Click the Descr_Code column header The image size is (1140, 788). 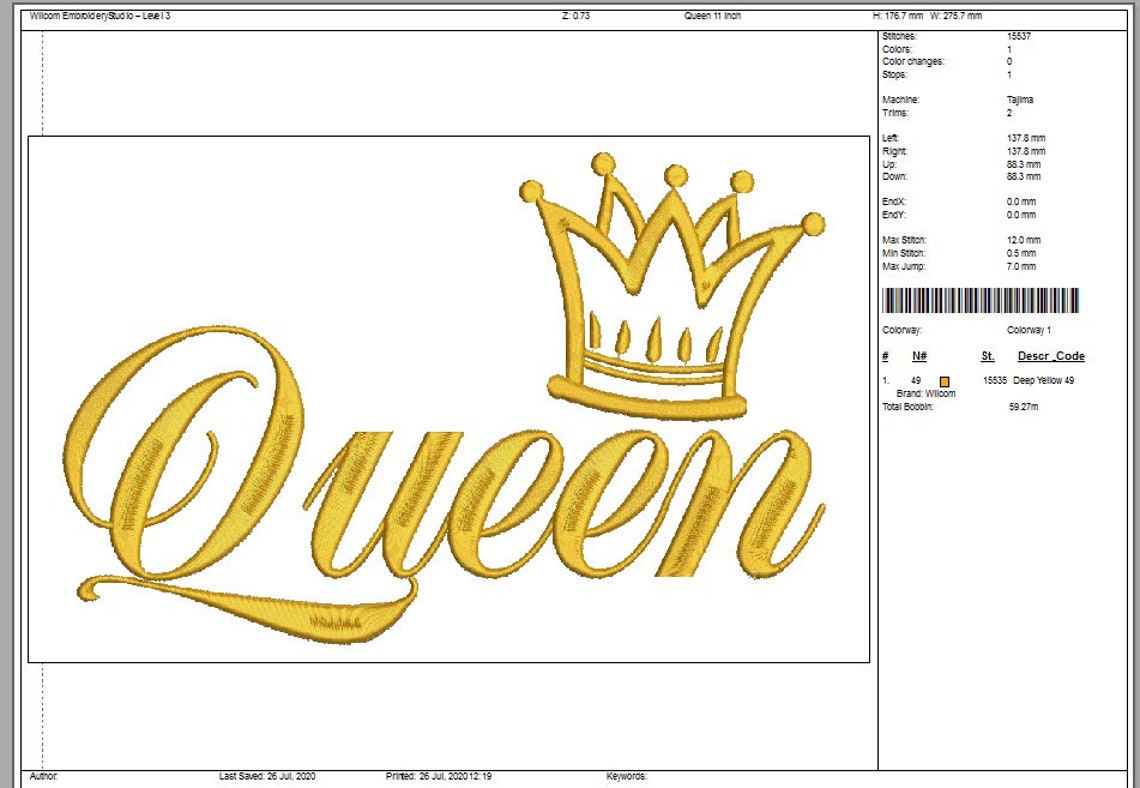pyautogui.click(x=1050, y=356)
